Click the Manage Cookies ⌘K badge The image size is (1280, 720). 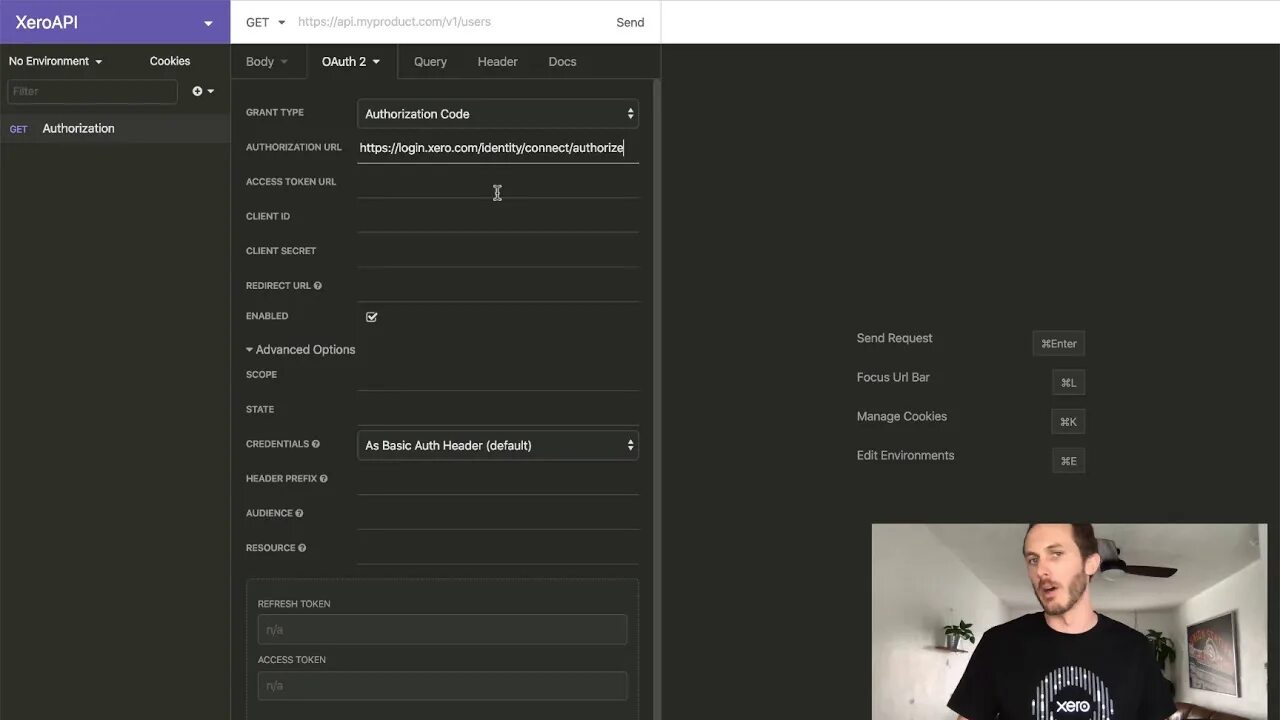(1069, 422)
